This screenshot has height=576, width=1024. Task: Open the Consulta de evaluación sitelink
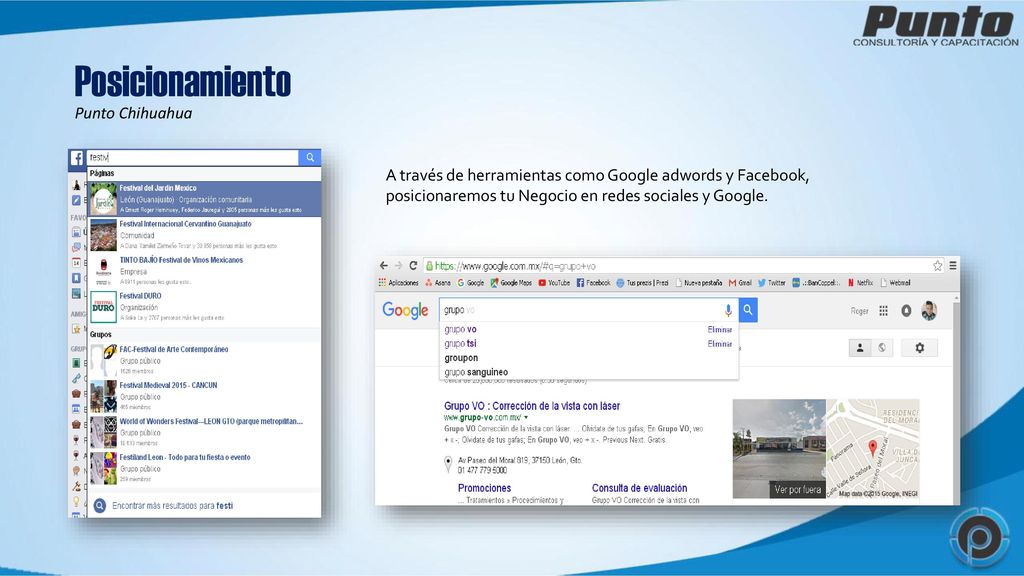(x=639, y=488)
